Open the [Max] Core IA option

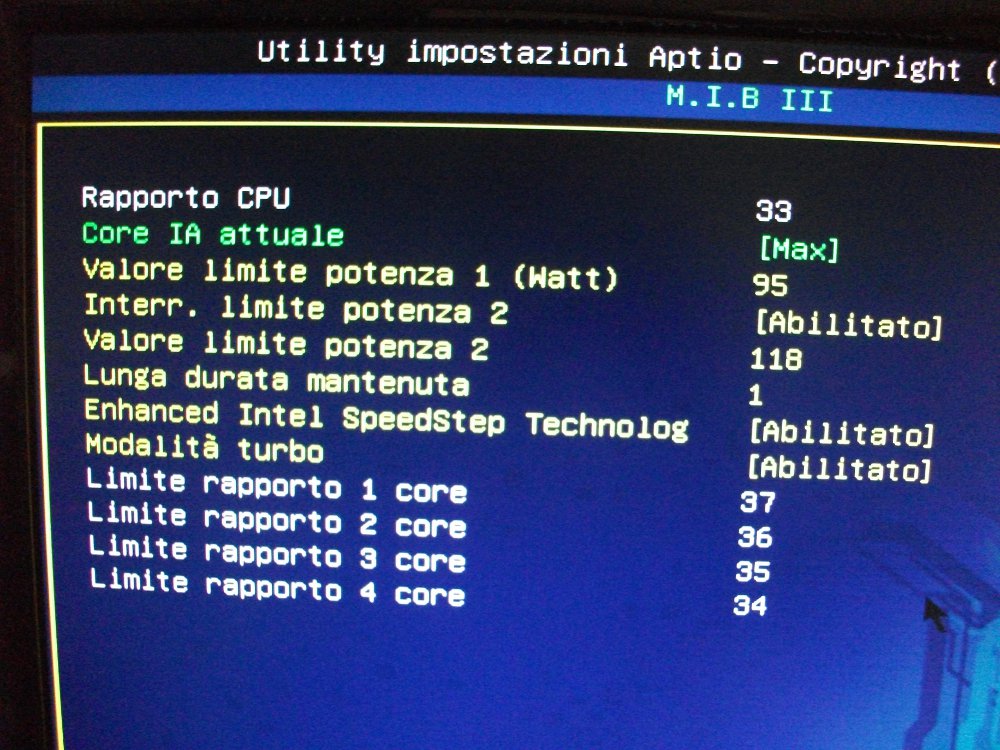(799, 249)
